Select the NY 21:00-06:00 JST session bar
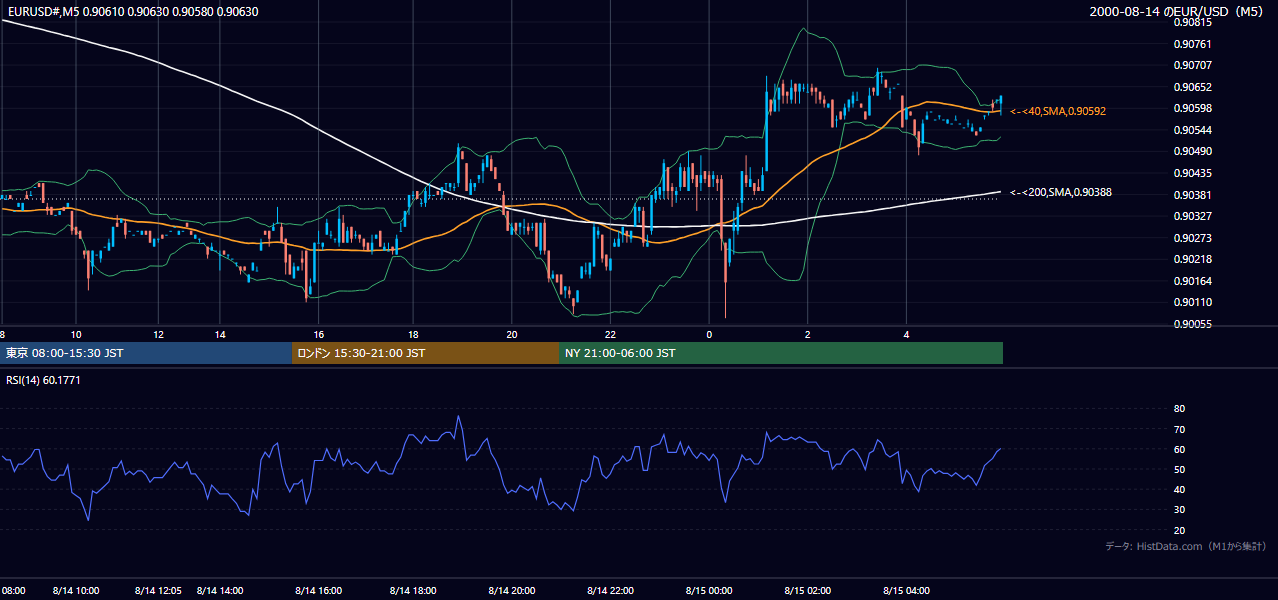 click(x=781, y=353)
